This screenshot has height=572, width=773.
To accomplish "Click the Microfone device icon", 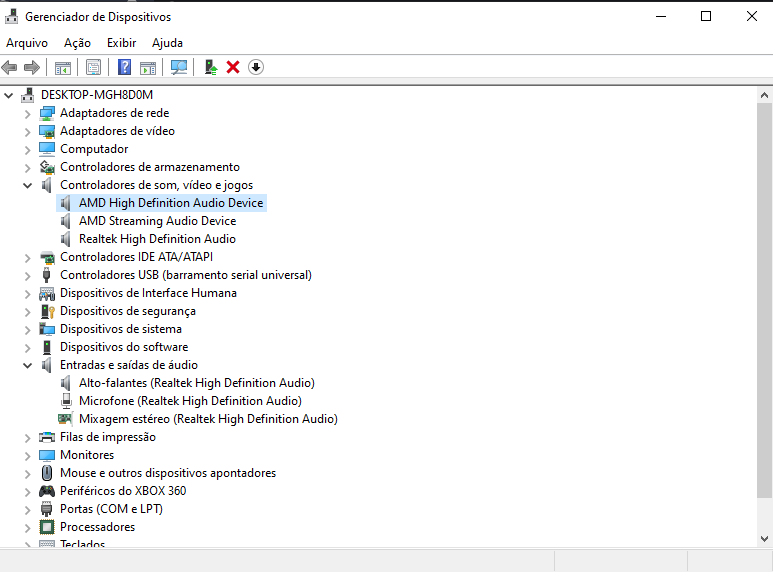I will coord(66,401).
